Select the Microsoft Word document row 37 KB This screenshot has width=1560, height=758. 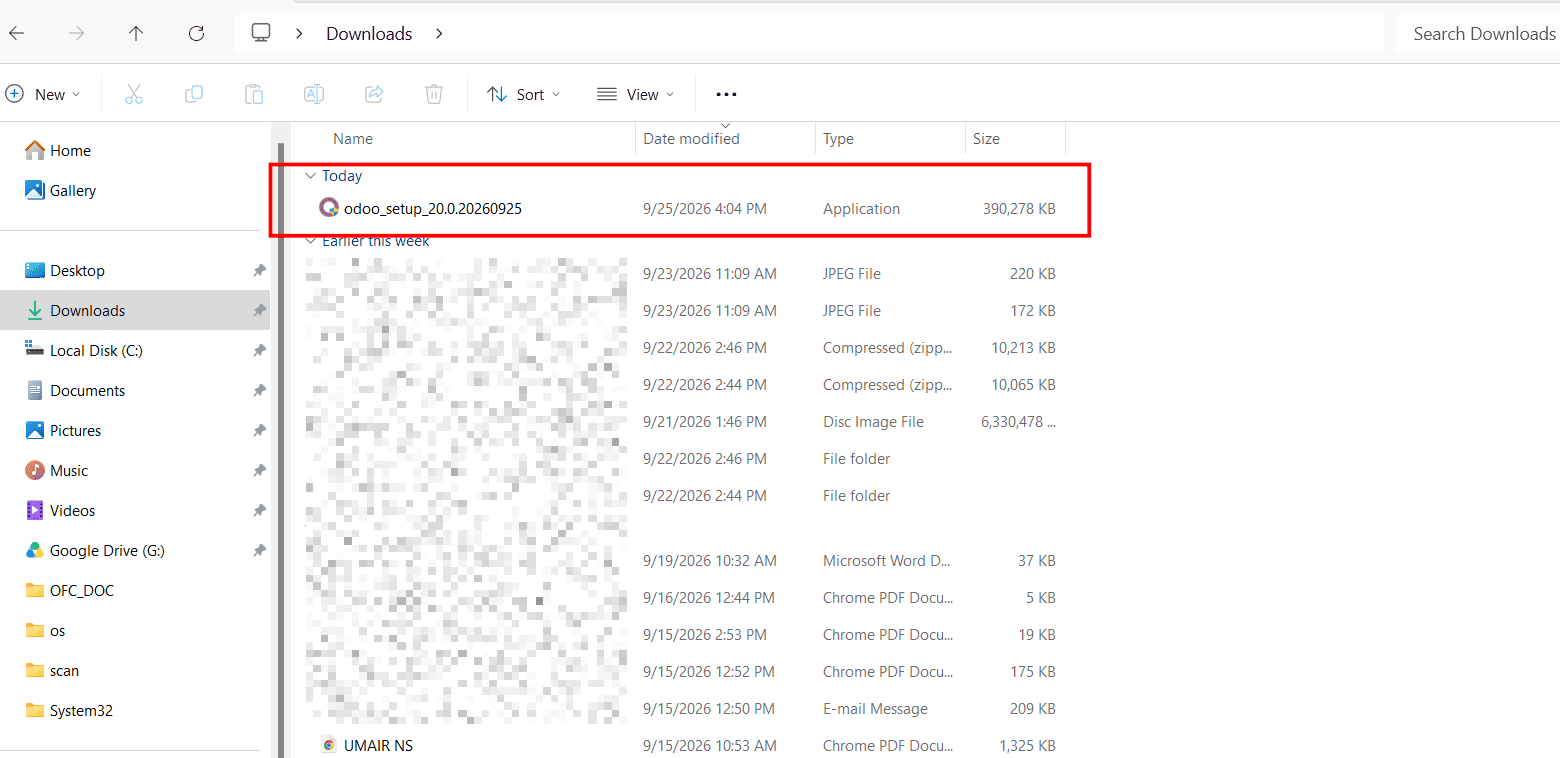[x=683, y=561]
